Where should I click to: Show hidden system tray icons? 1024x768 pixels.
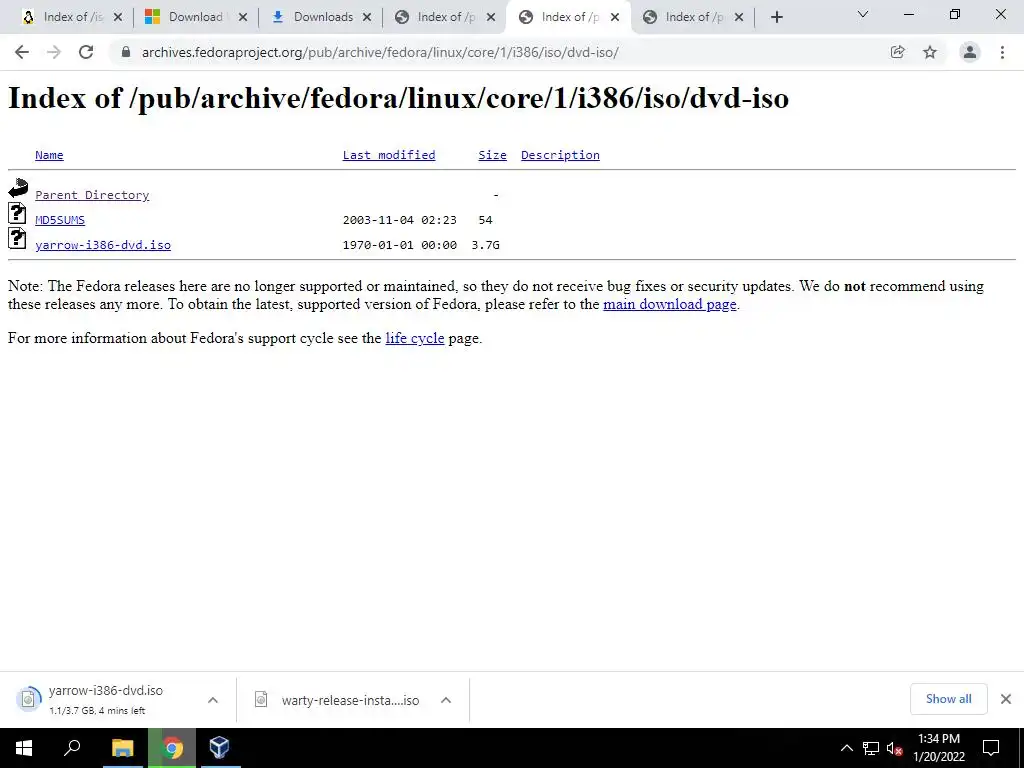(846, 748)
